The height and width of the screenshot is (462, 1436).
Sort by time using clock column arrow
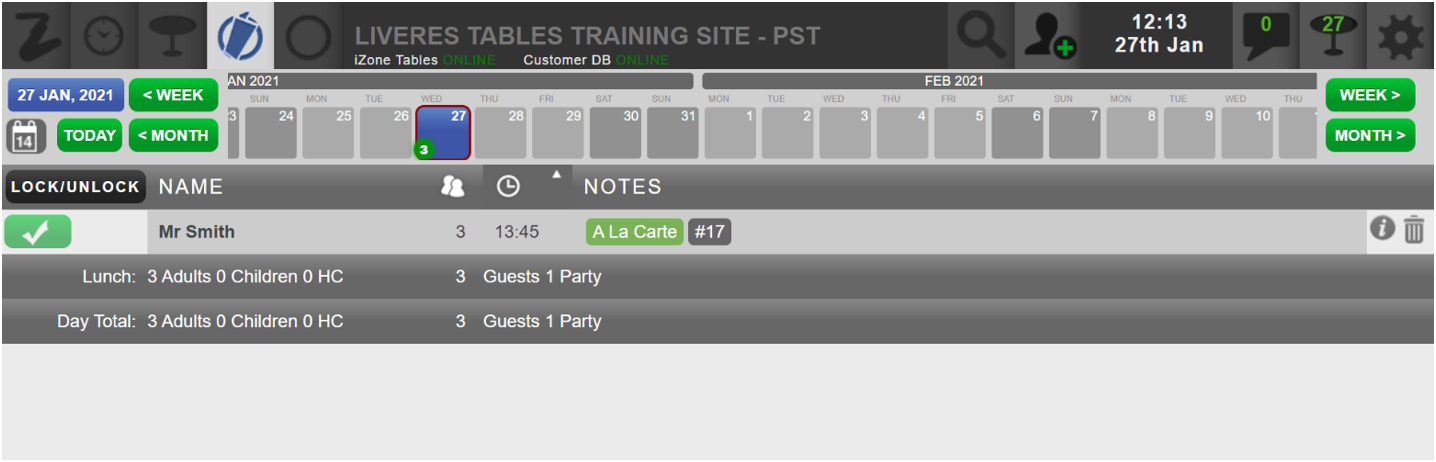click(x=557, y=175)
